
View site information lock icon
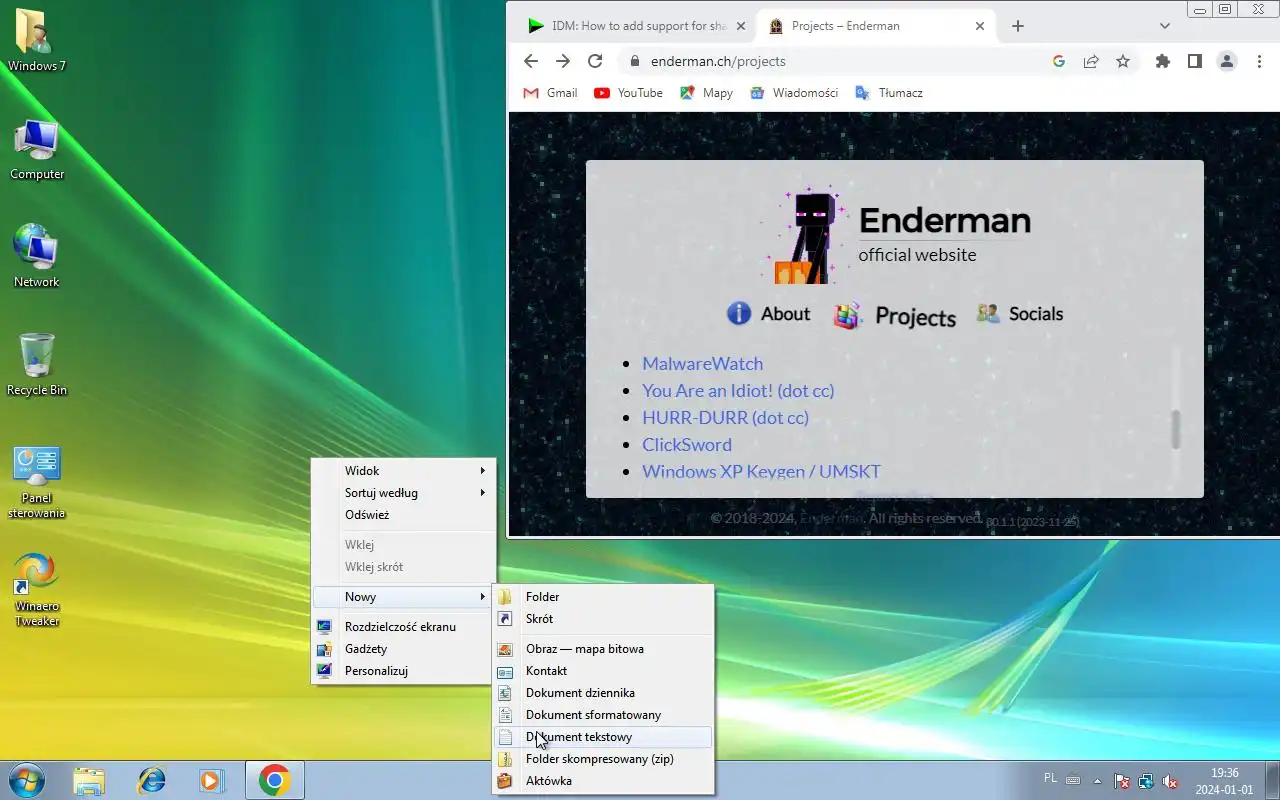634,61
